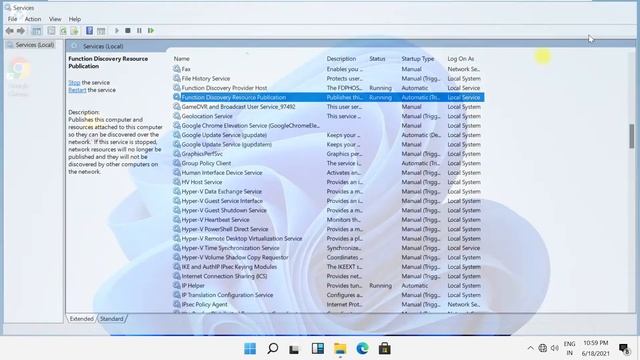Open the Widgets panel from taskbar

pyautogui.click(x=318, y=349)
